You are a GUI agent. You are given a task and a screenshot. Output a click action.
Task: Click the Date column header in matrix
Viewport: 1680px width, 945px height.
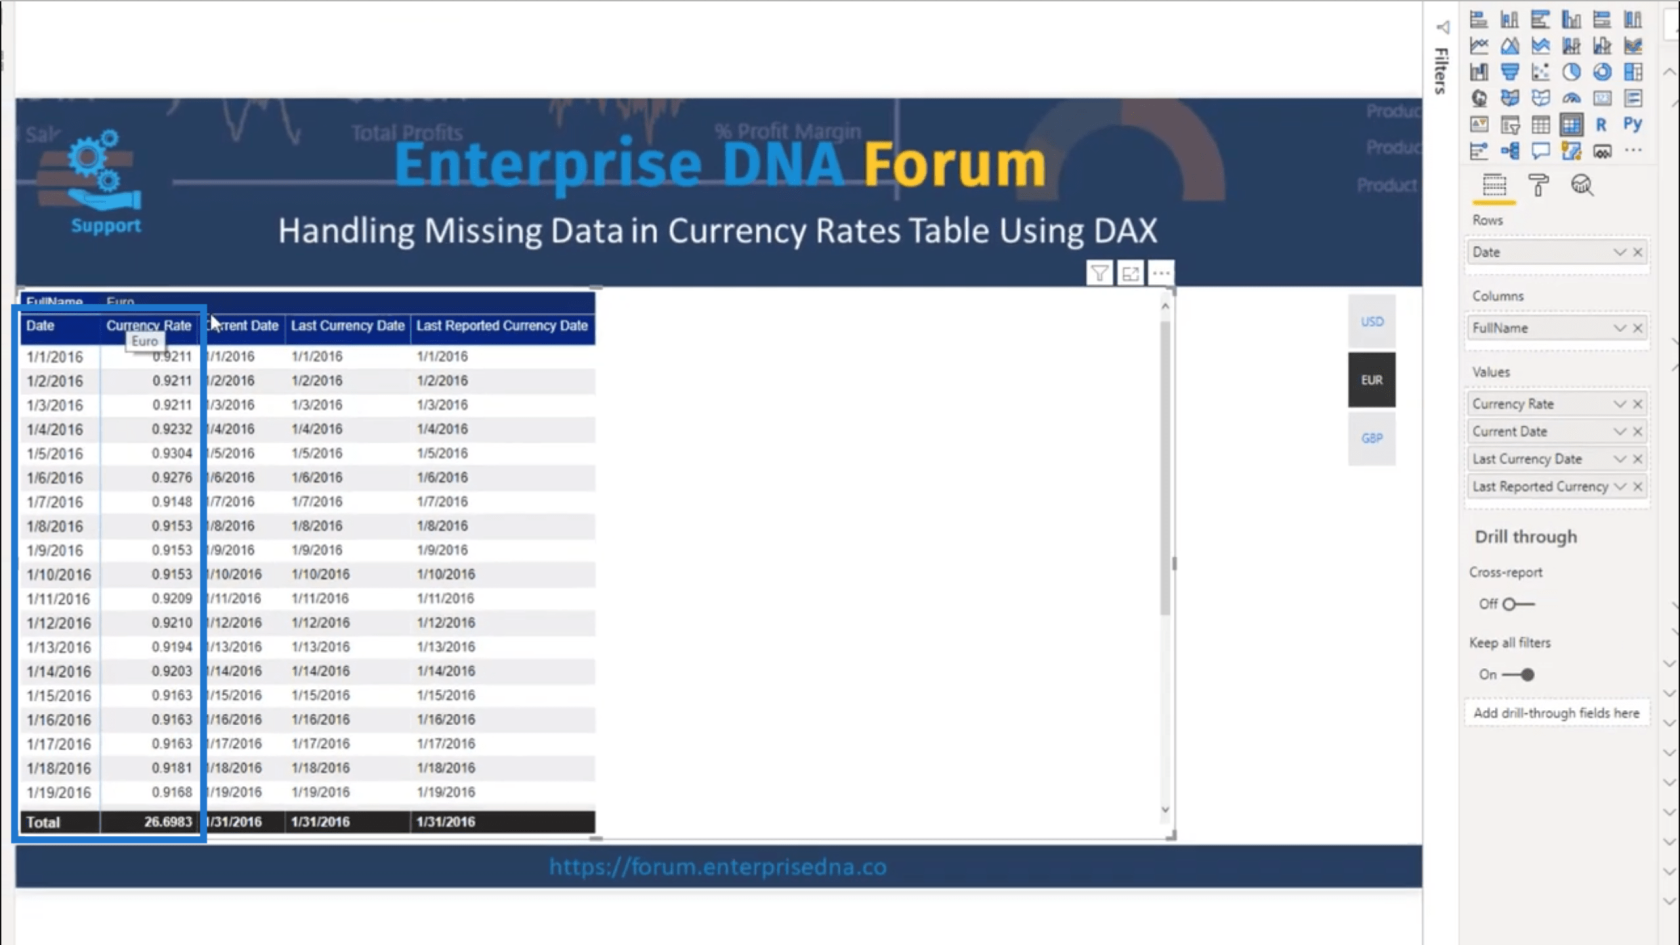(40, 326)
